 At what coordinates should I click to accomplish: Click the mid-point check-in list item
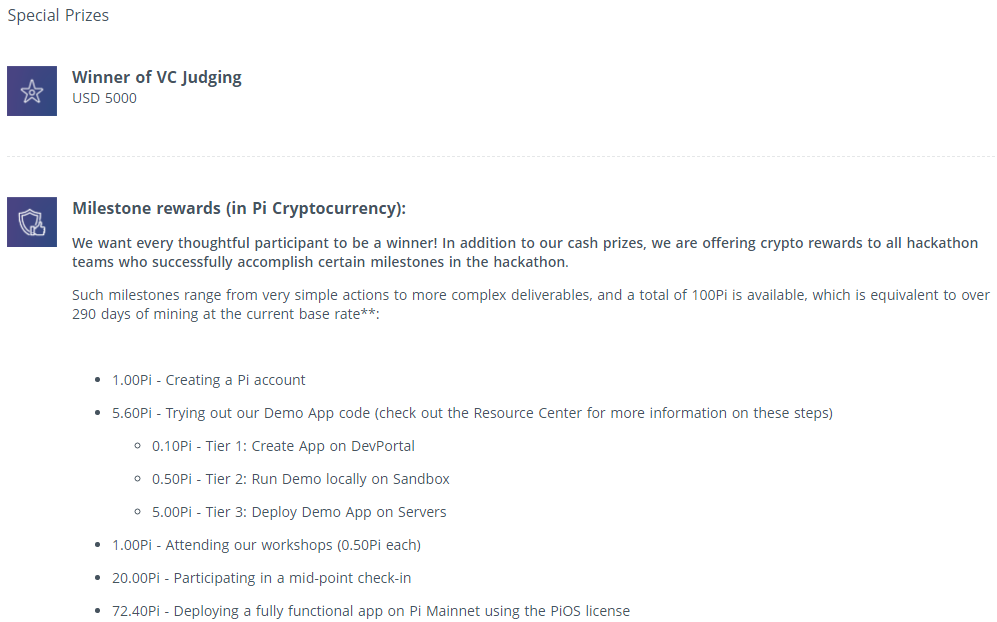pos(261,578)
